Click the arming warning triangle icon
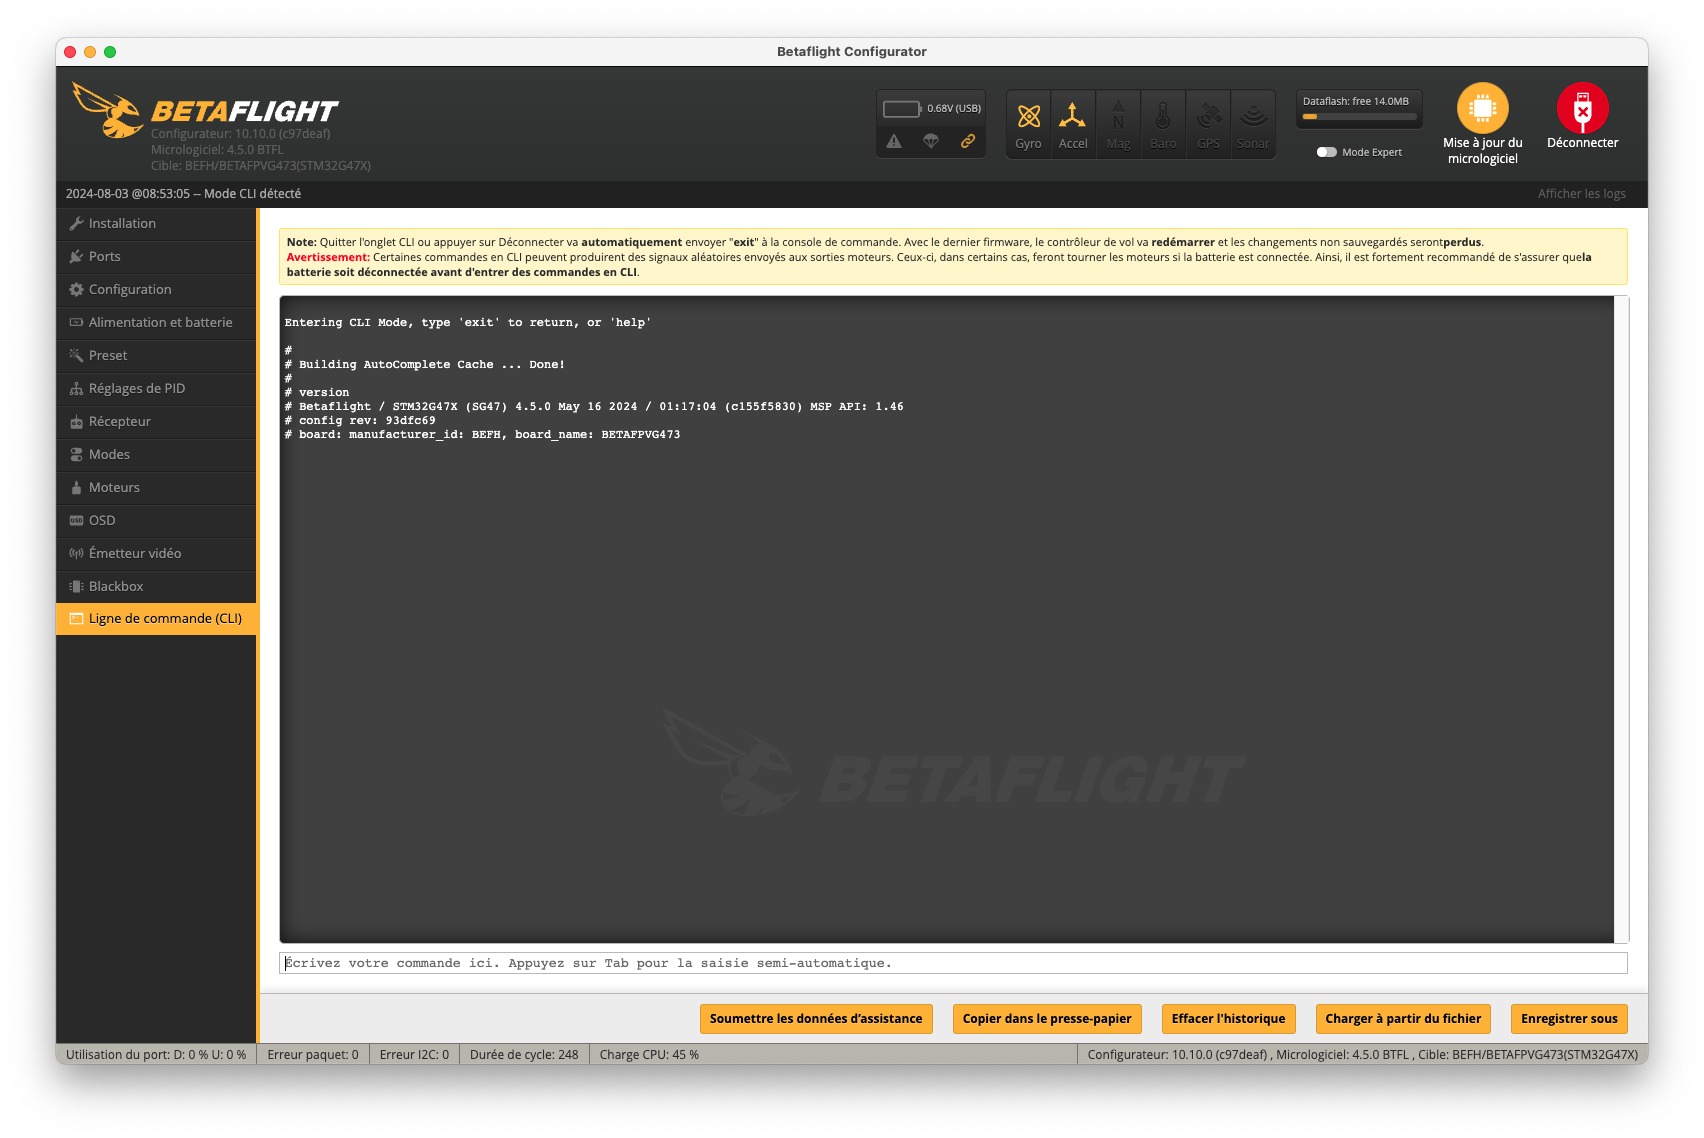Screen dimensions: 1704x1138 click(x=894, y=141)
